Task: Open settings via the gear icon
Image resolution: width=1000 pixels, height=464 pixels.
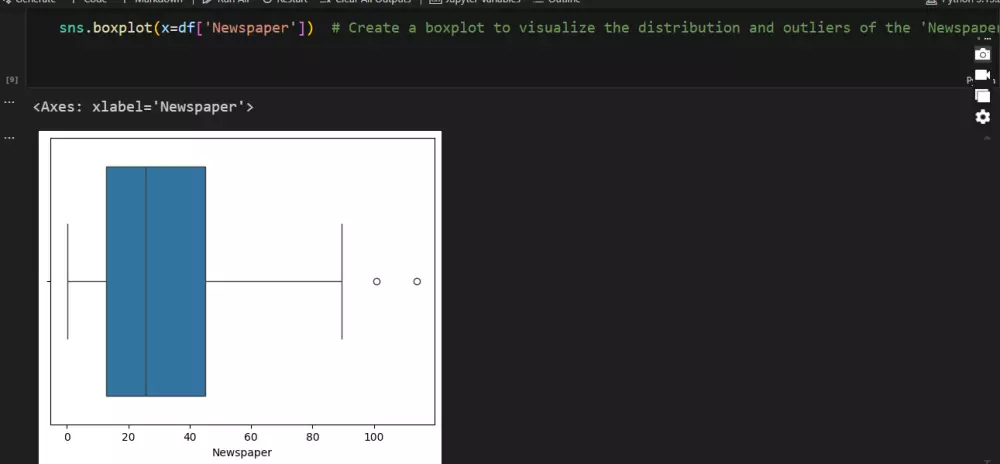Action: click(983, 117)
